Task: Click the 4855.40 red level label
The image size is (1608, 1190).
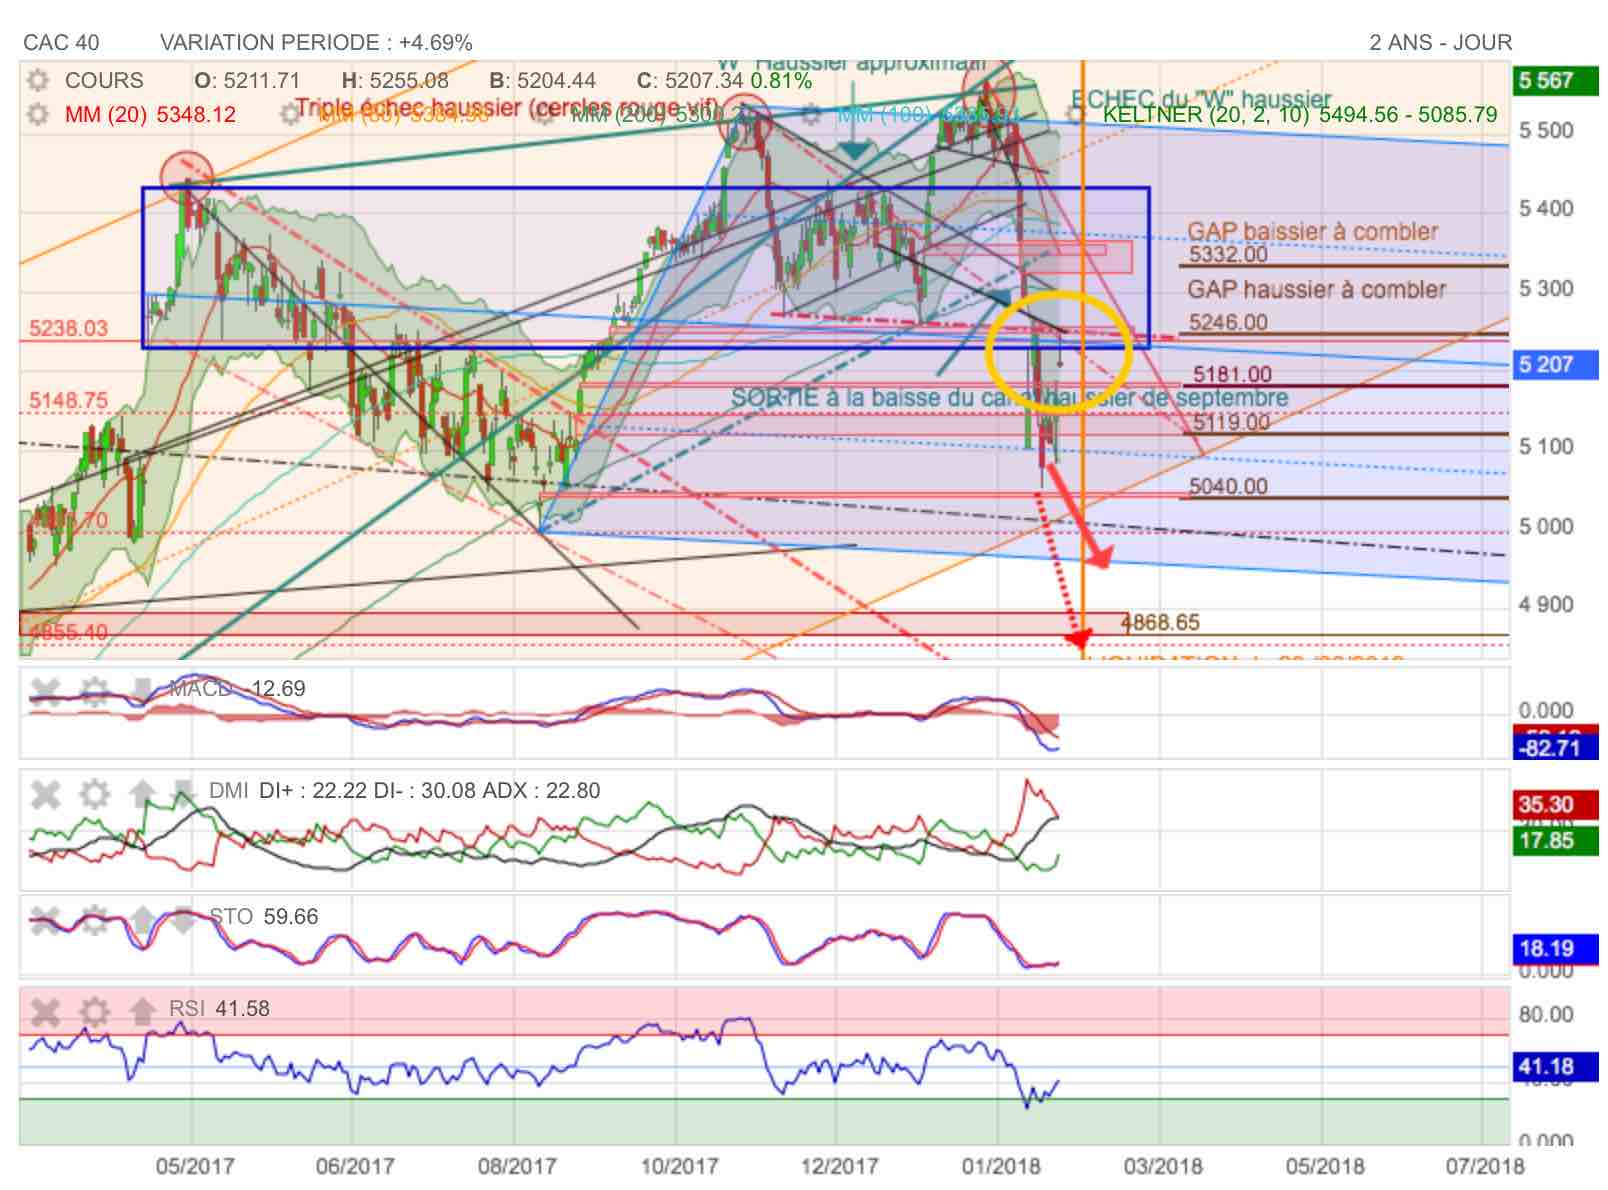Action: [68, 632]
